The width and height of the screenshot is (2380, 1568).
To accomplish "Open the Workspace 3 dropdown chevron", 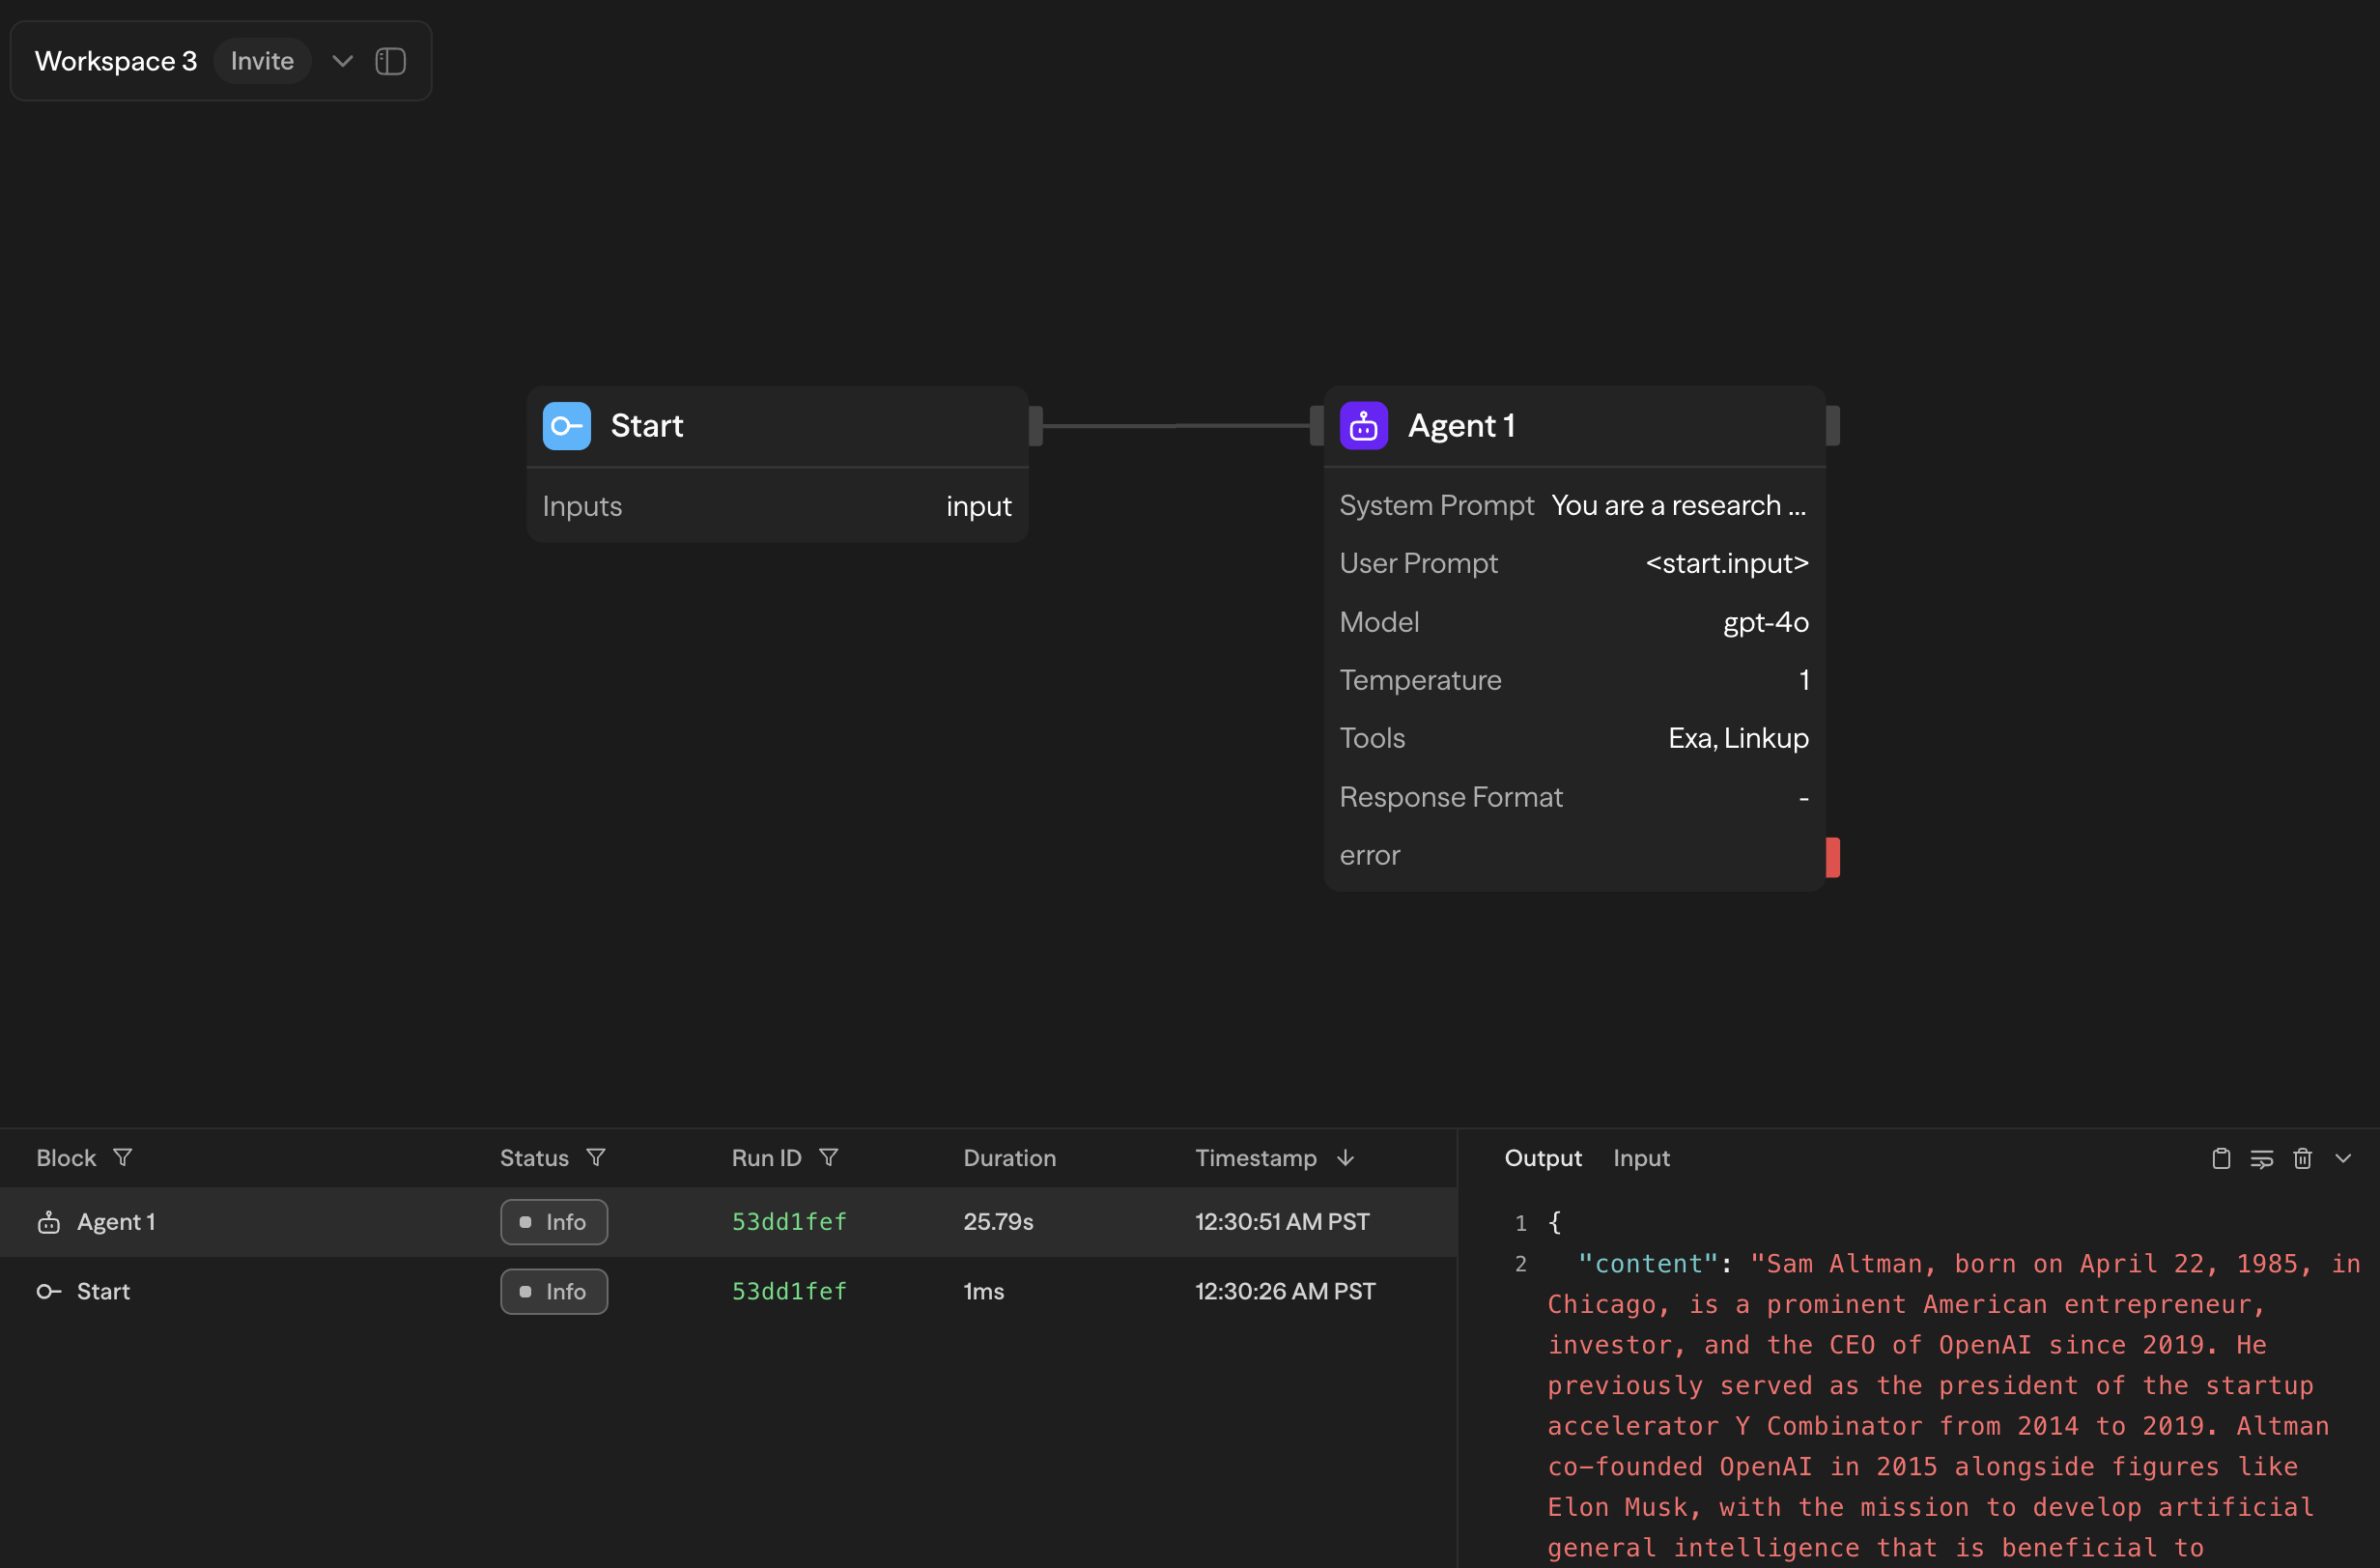I will (x=341, y=61).
